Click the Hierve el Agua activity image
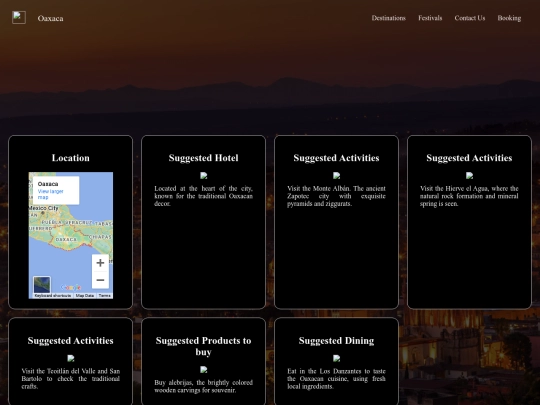This screenshot has height=405, width=540. 469,176
